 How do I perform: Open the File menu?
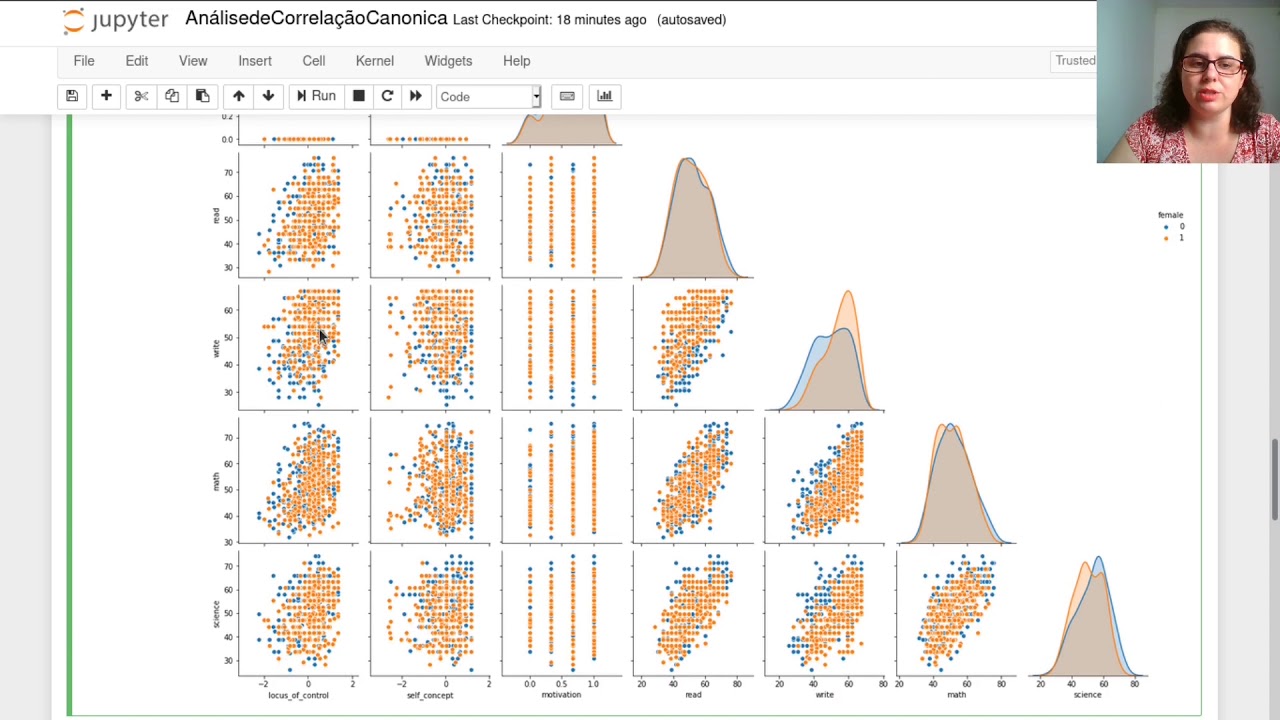coord(84,61)
